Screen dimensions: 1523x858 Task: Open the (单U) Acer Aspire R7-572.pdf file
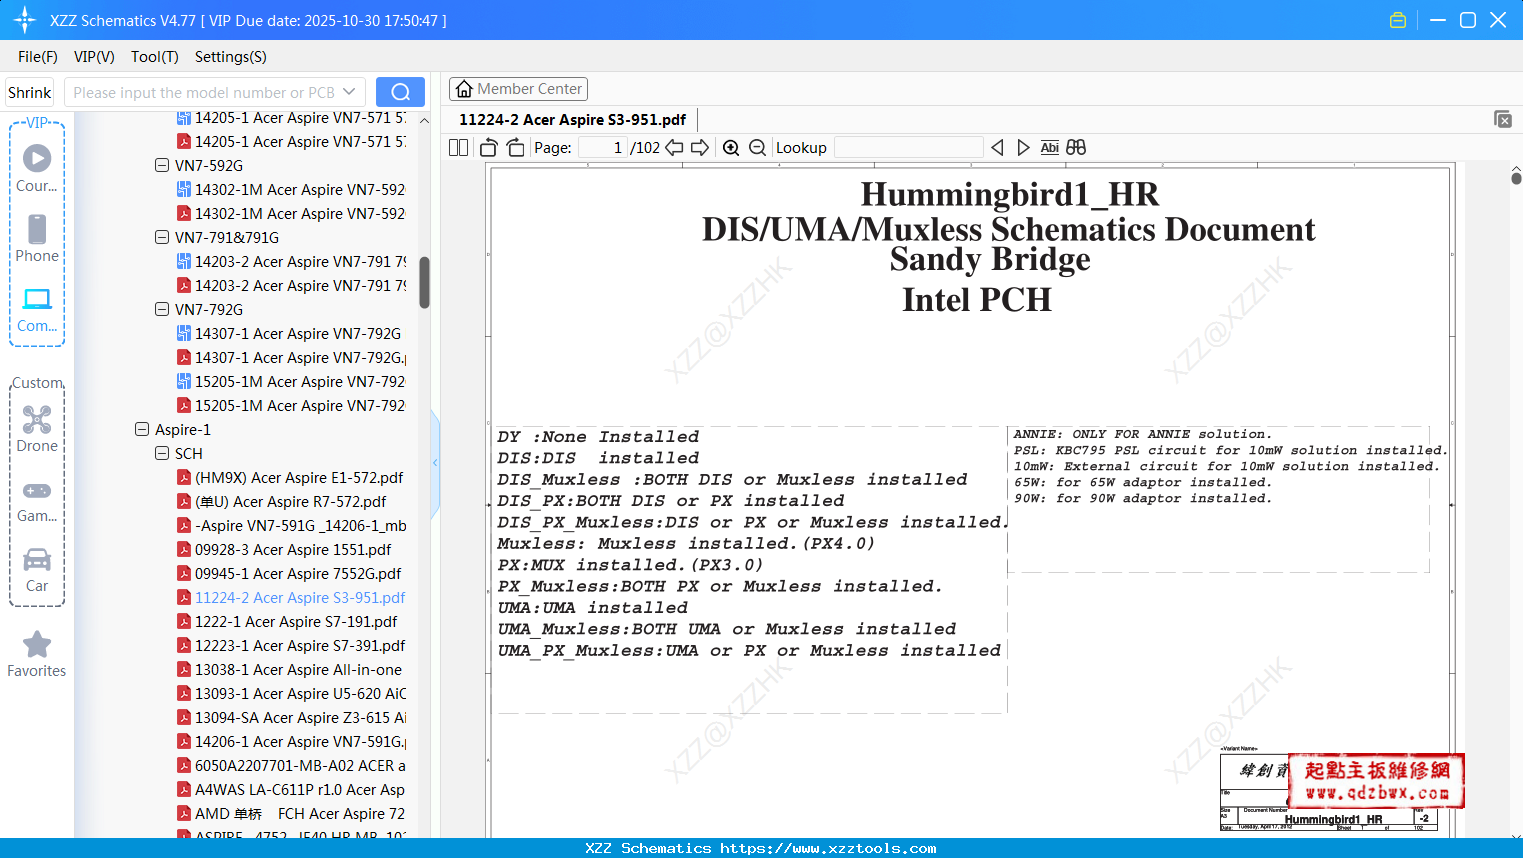click(282, 502)
